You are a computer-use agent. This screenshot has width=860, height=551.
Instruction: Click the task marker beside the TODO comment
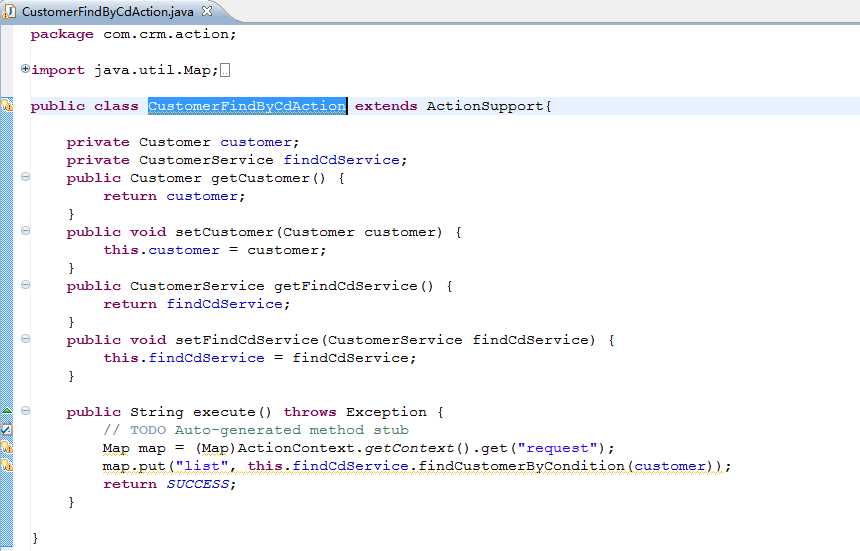pyautogui.click(x=7, y=430)
